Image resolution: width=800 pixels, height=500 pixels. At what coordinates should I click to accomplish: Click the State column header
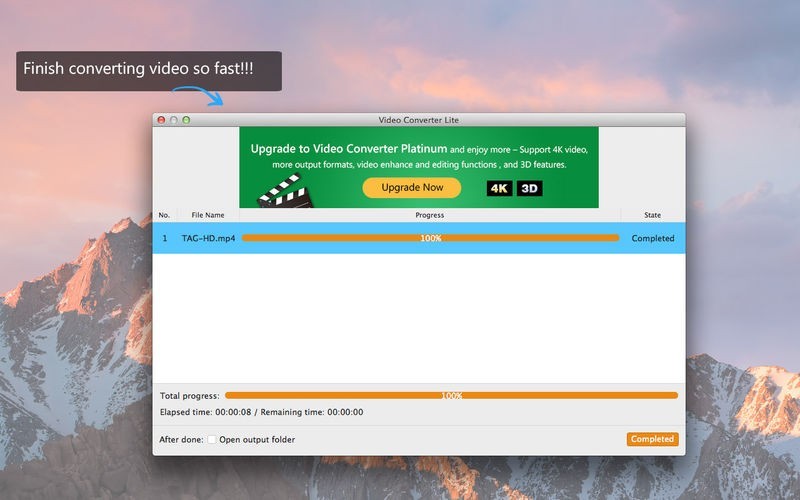point(652,215)
